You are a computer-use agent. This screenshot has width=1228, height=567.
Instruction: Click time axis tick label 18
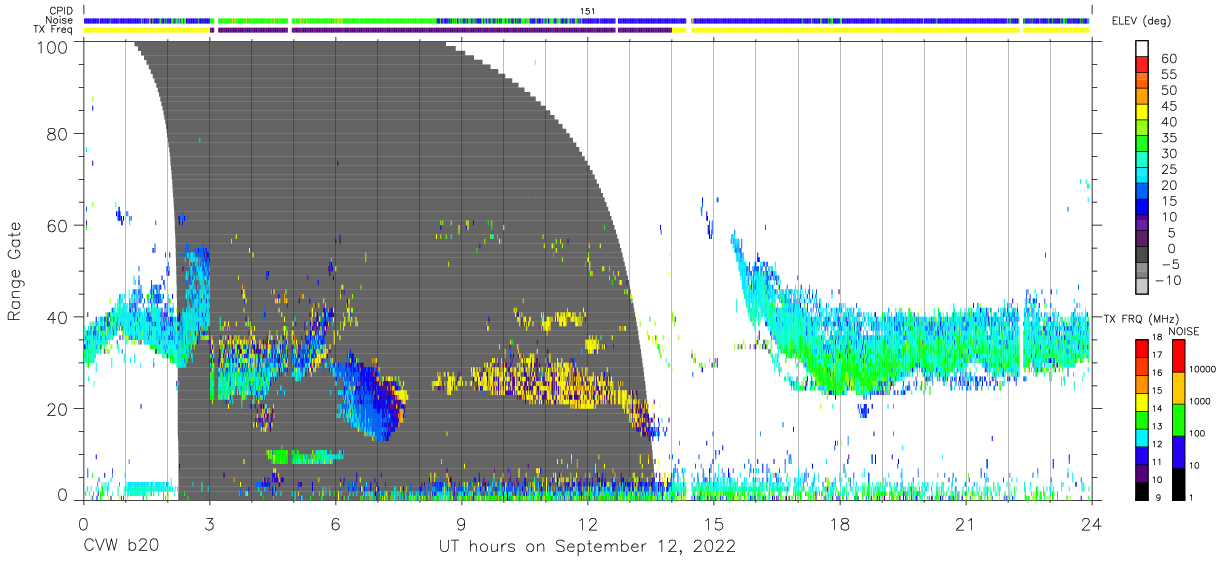pos(839,524)
